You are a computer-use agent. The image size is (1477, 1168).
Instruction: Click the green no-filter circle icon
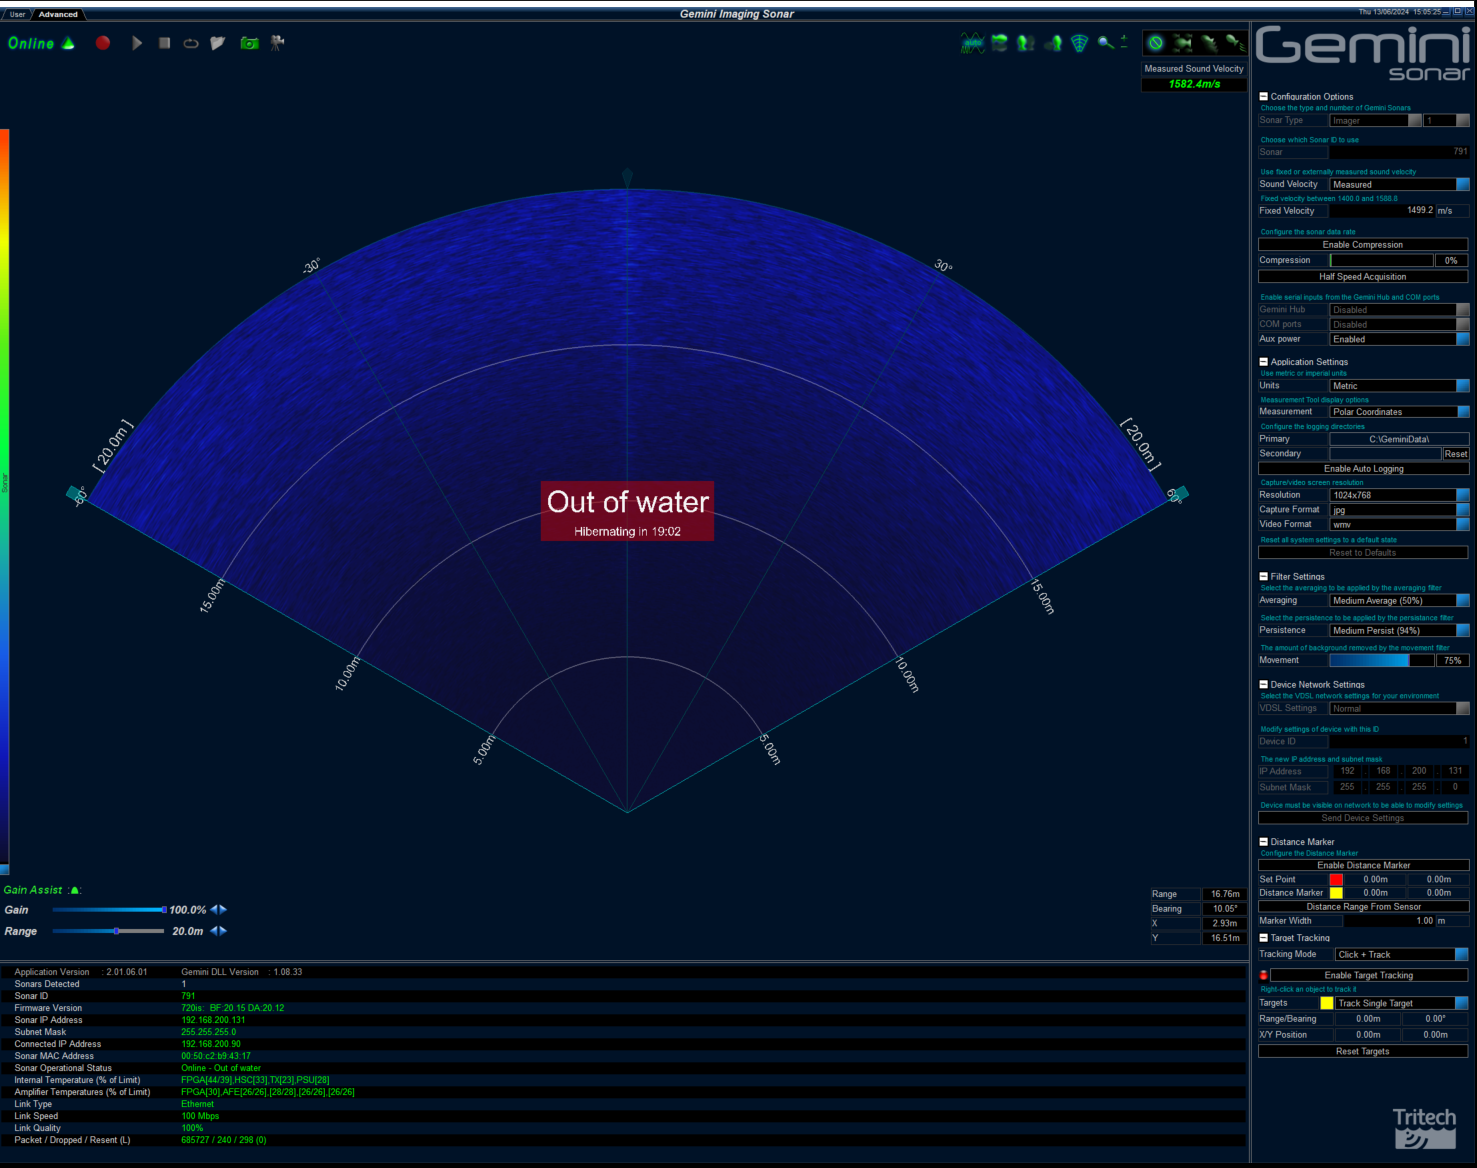click(1156, 43)
